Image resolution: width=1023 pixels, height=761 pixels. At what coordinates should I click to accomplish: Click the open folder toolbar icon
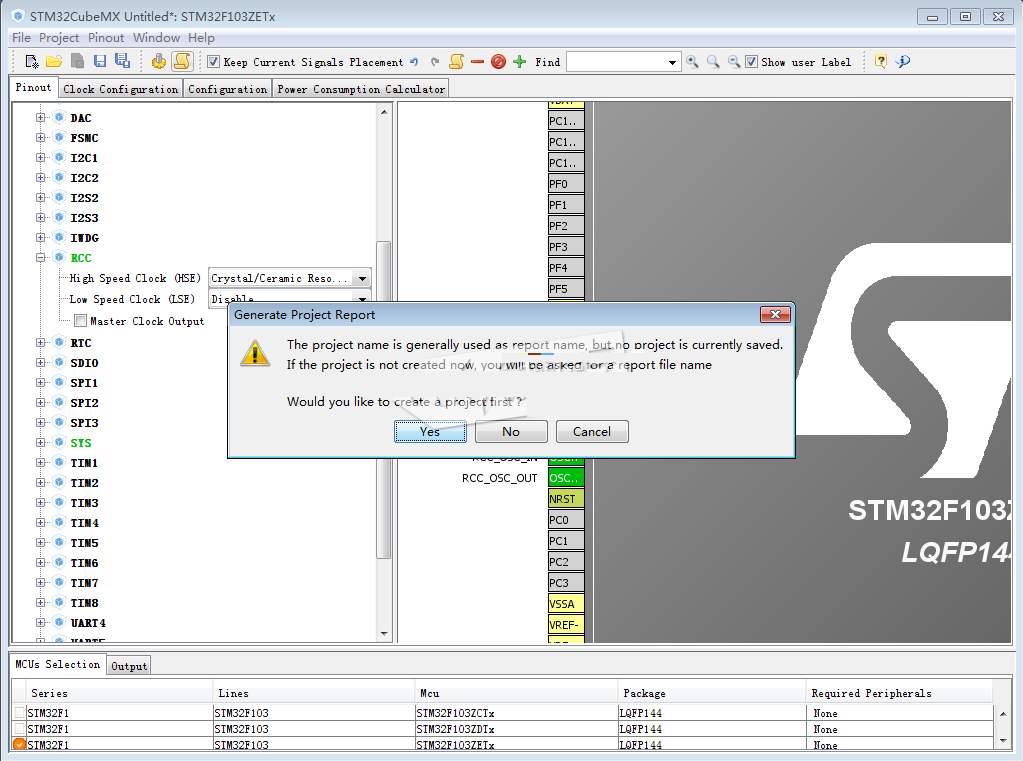(54, 61)
